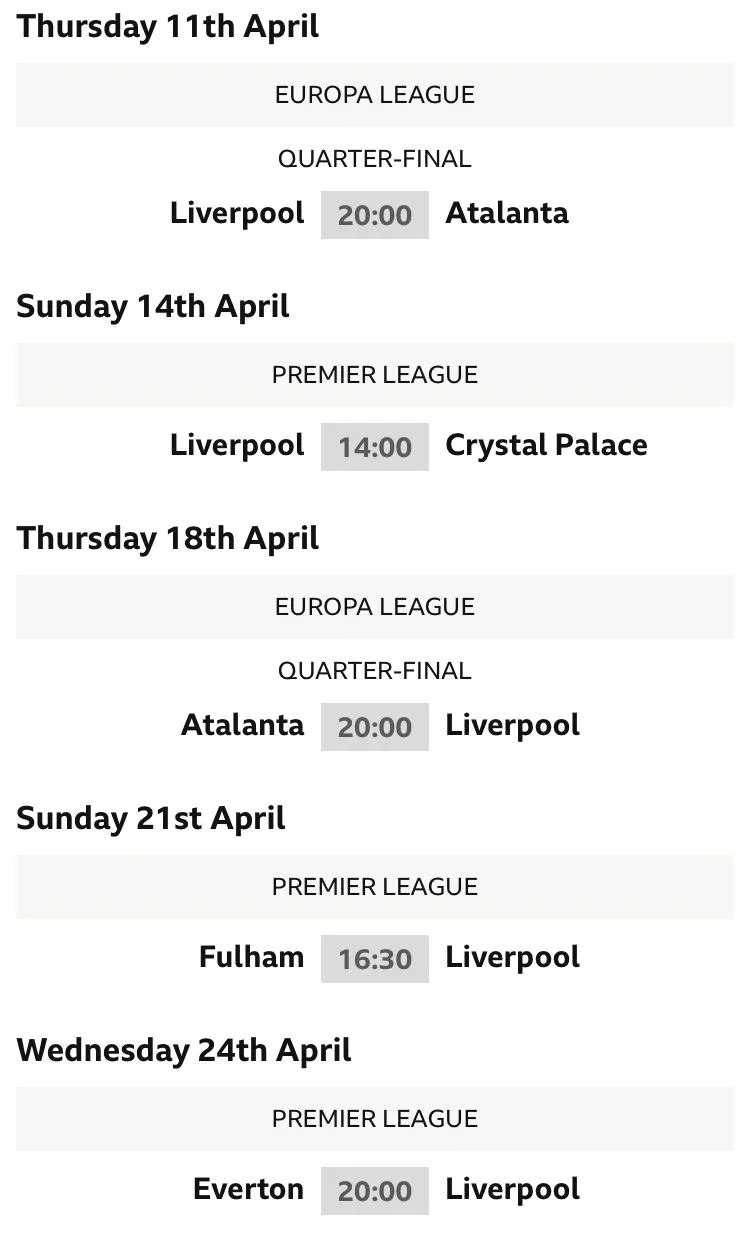Select the 20:00 kickoff for Everton v Liverpool
This screenshot has width=750, height=1242.
(x=374, y=1191)
